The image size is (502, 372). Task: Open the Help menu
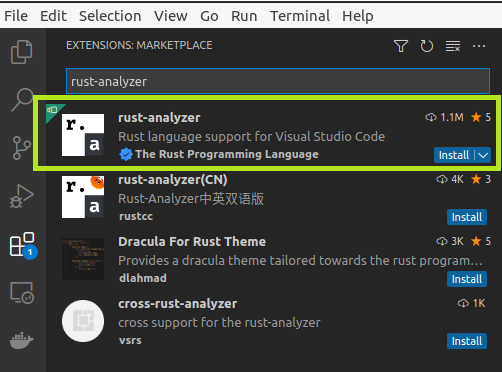(x=358, y=16)
